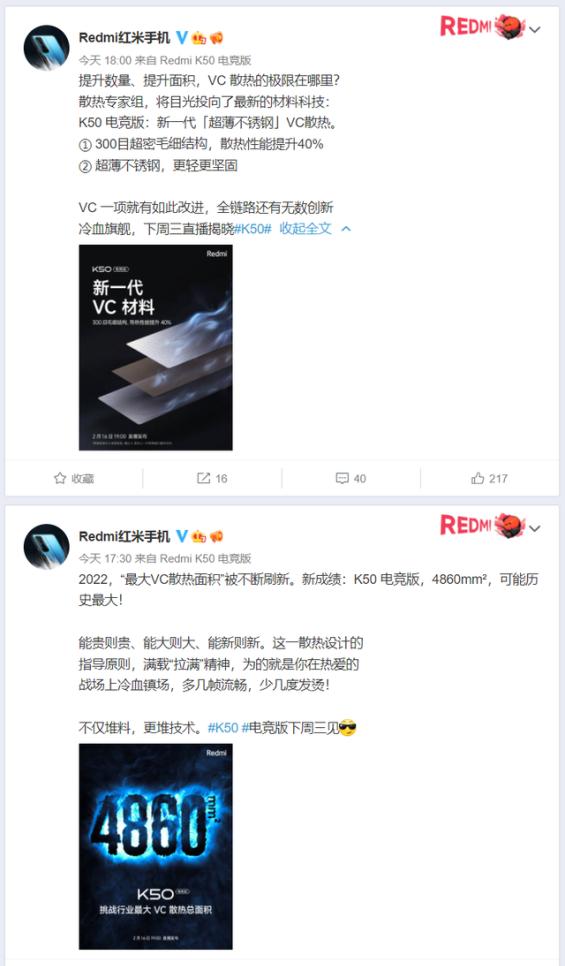
Task: Collapse full text via 收起全文
Action: [x=306, y=229]
